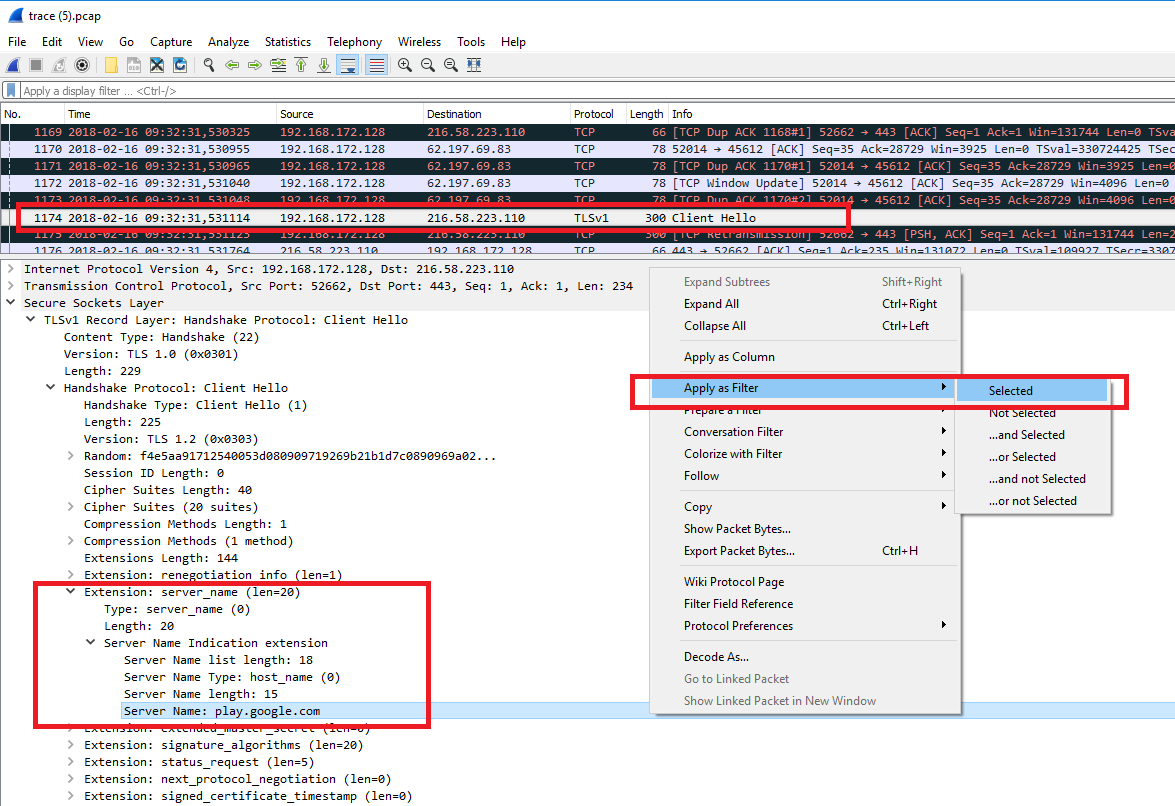Restart the current capture
This screenshot has width=1175, height=806.
(x=57, y=64)
